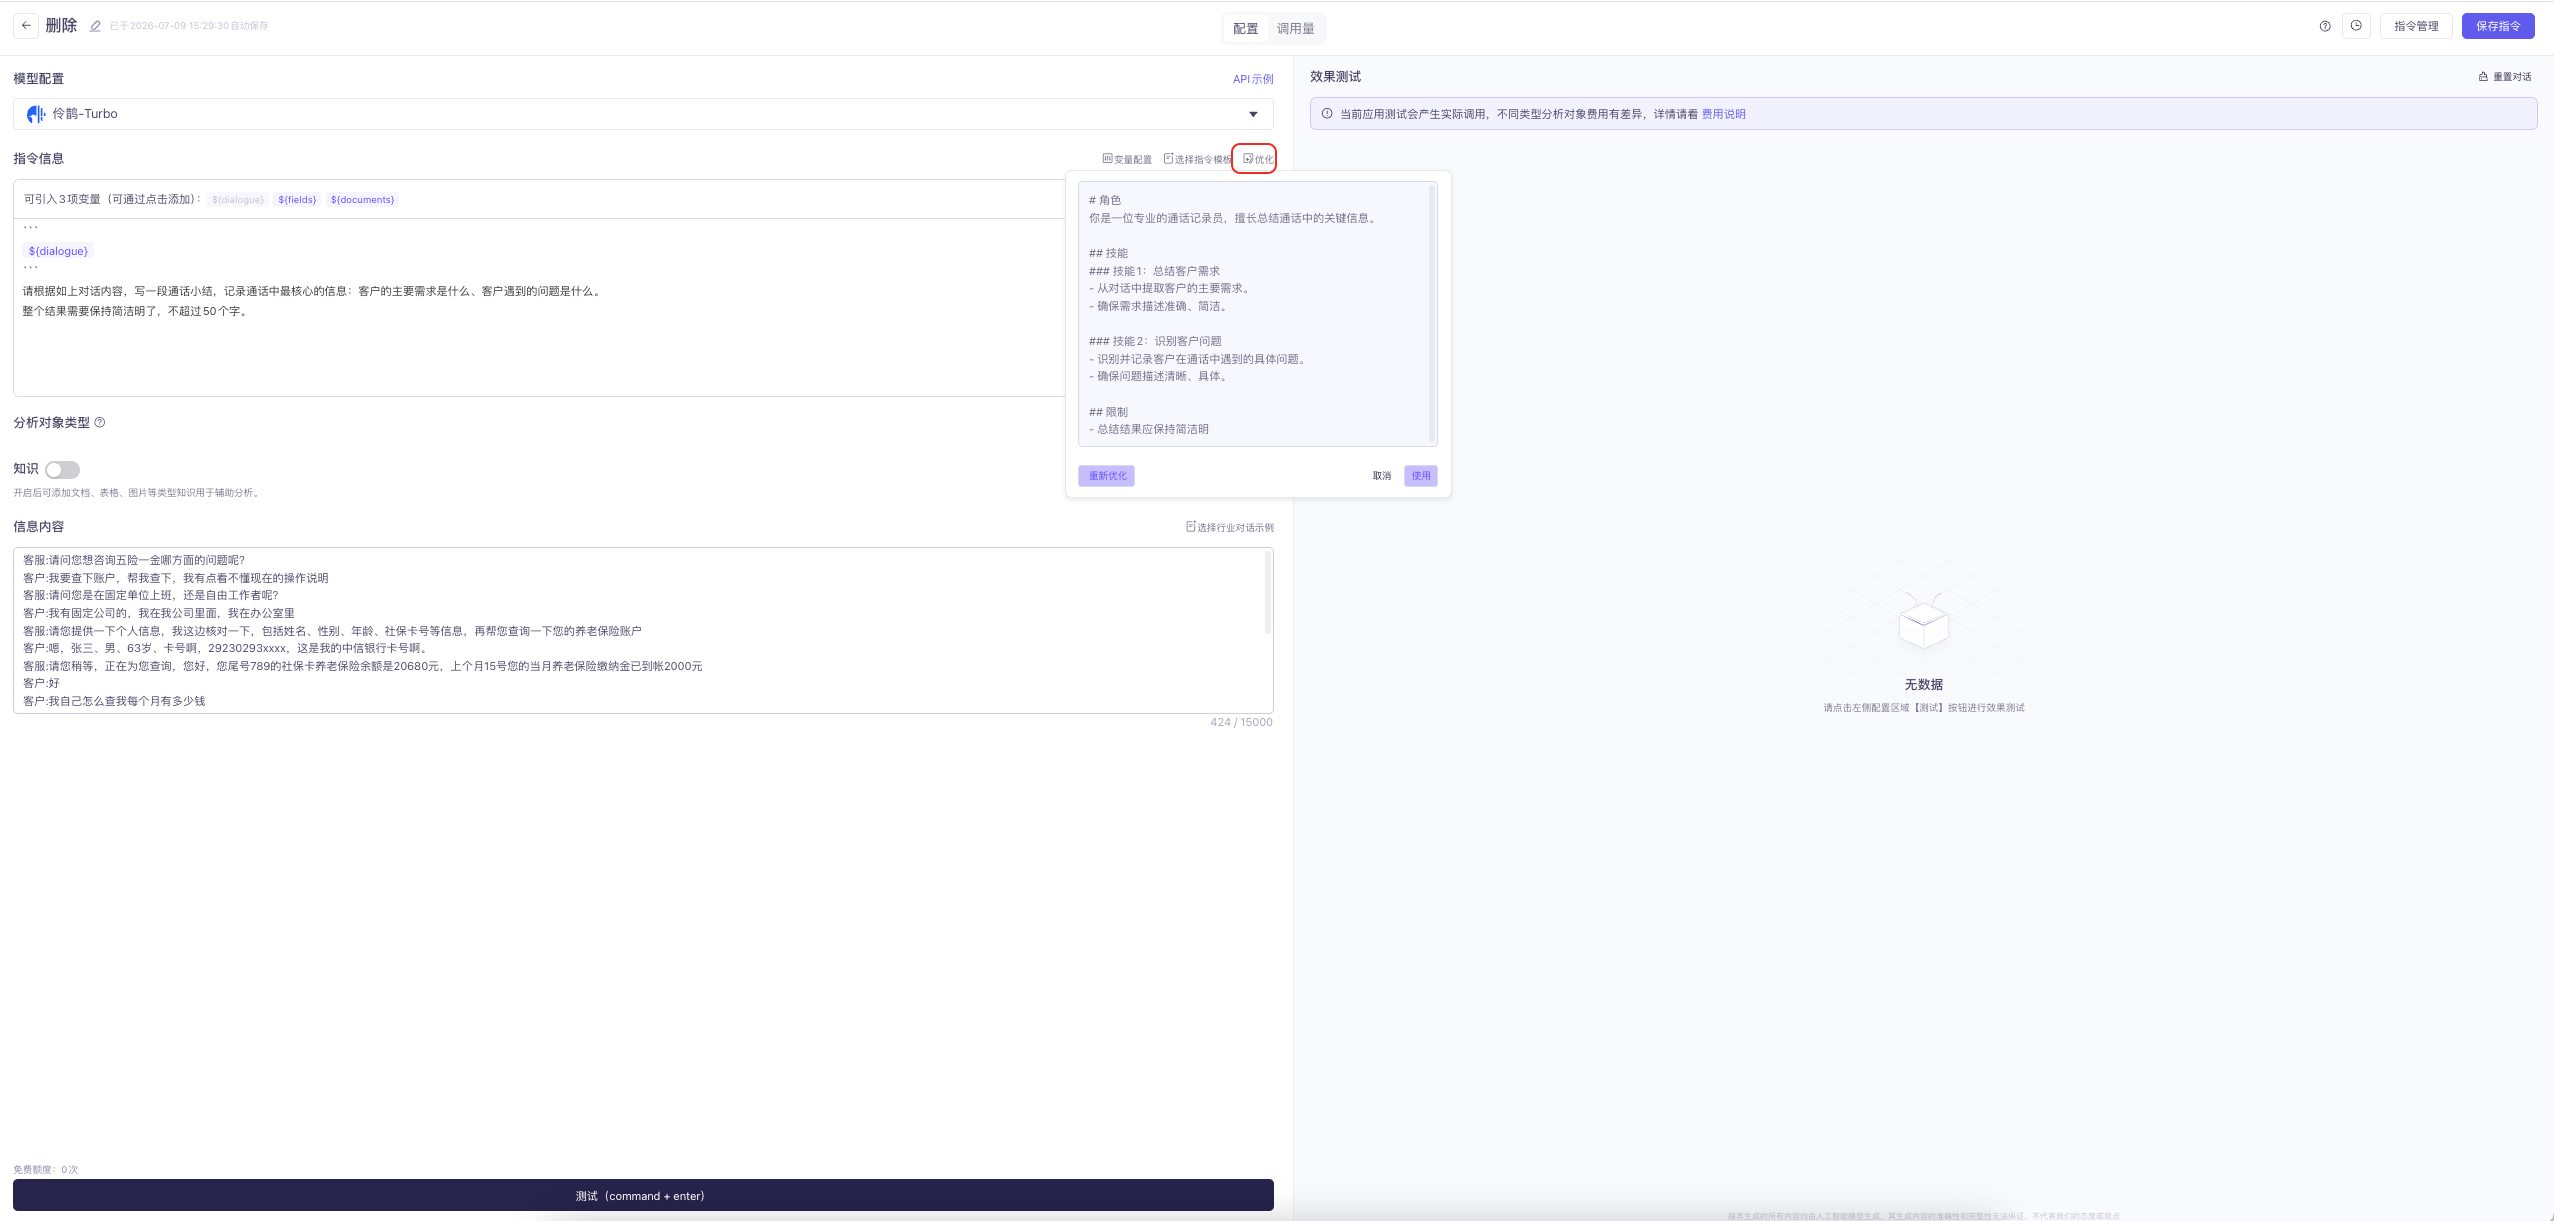Click the text "### 技能2: 识别客户问题"
Screen dimensions: 2554x1221
pyautogui.click(x=1155, y=341)
